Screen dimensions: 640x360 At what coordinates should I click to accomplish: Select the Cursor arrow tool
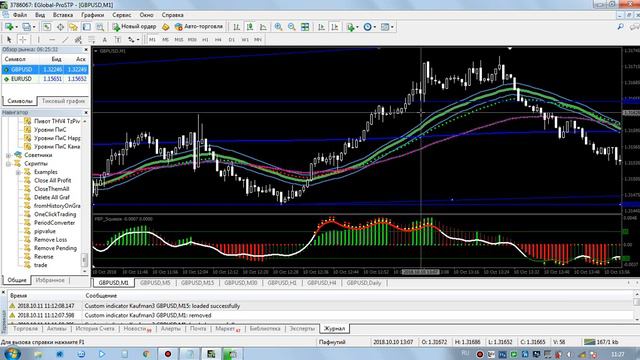[x=9, y=40]
